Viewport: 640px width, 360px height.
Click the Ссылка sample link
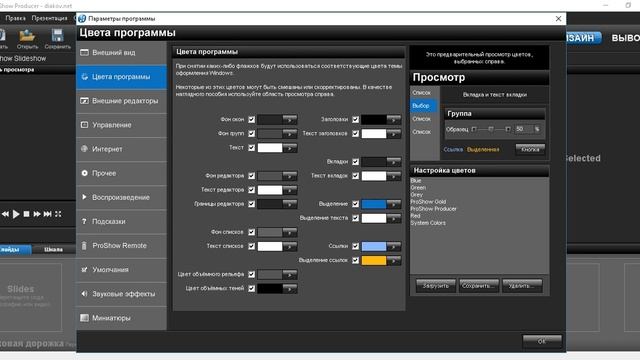453,149
